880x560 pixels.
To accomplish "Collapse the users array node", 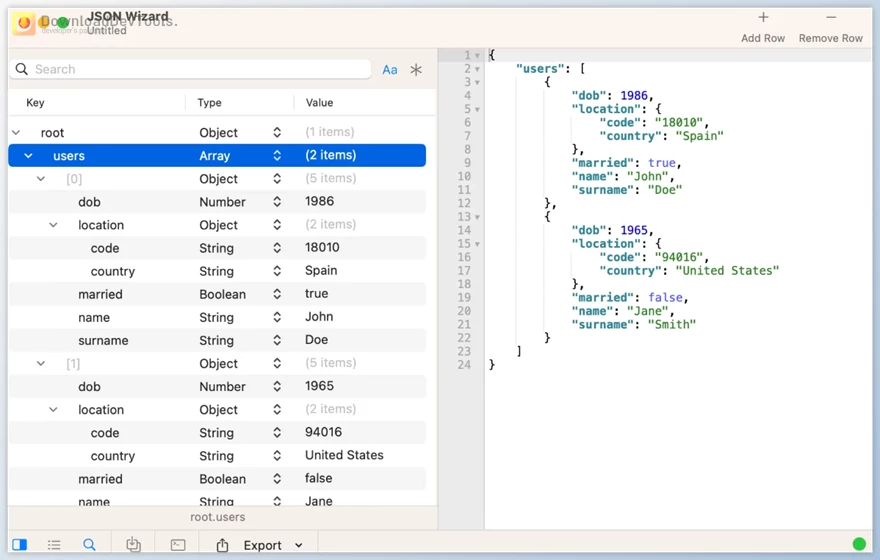I will [28, 155].
